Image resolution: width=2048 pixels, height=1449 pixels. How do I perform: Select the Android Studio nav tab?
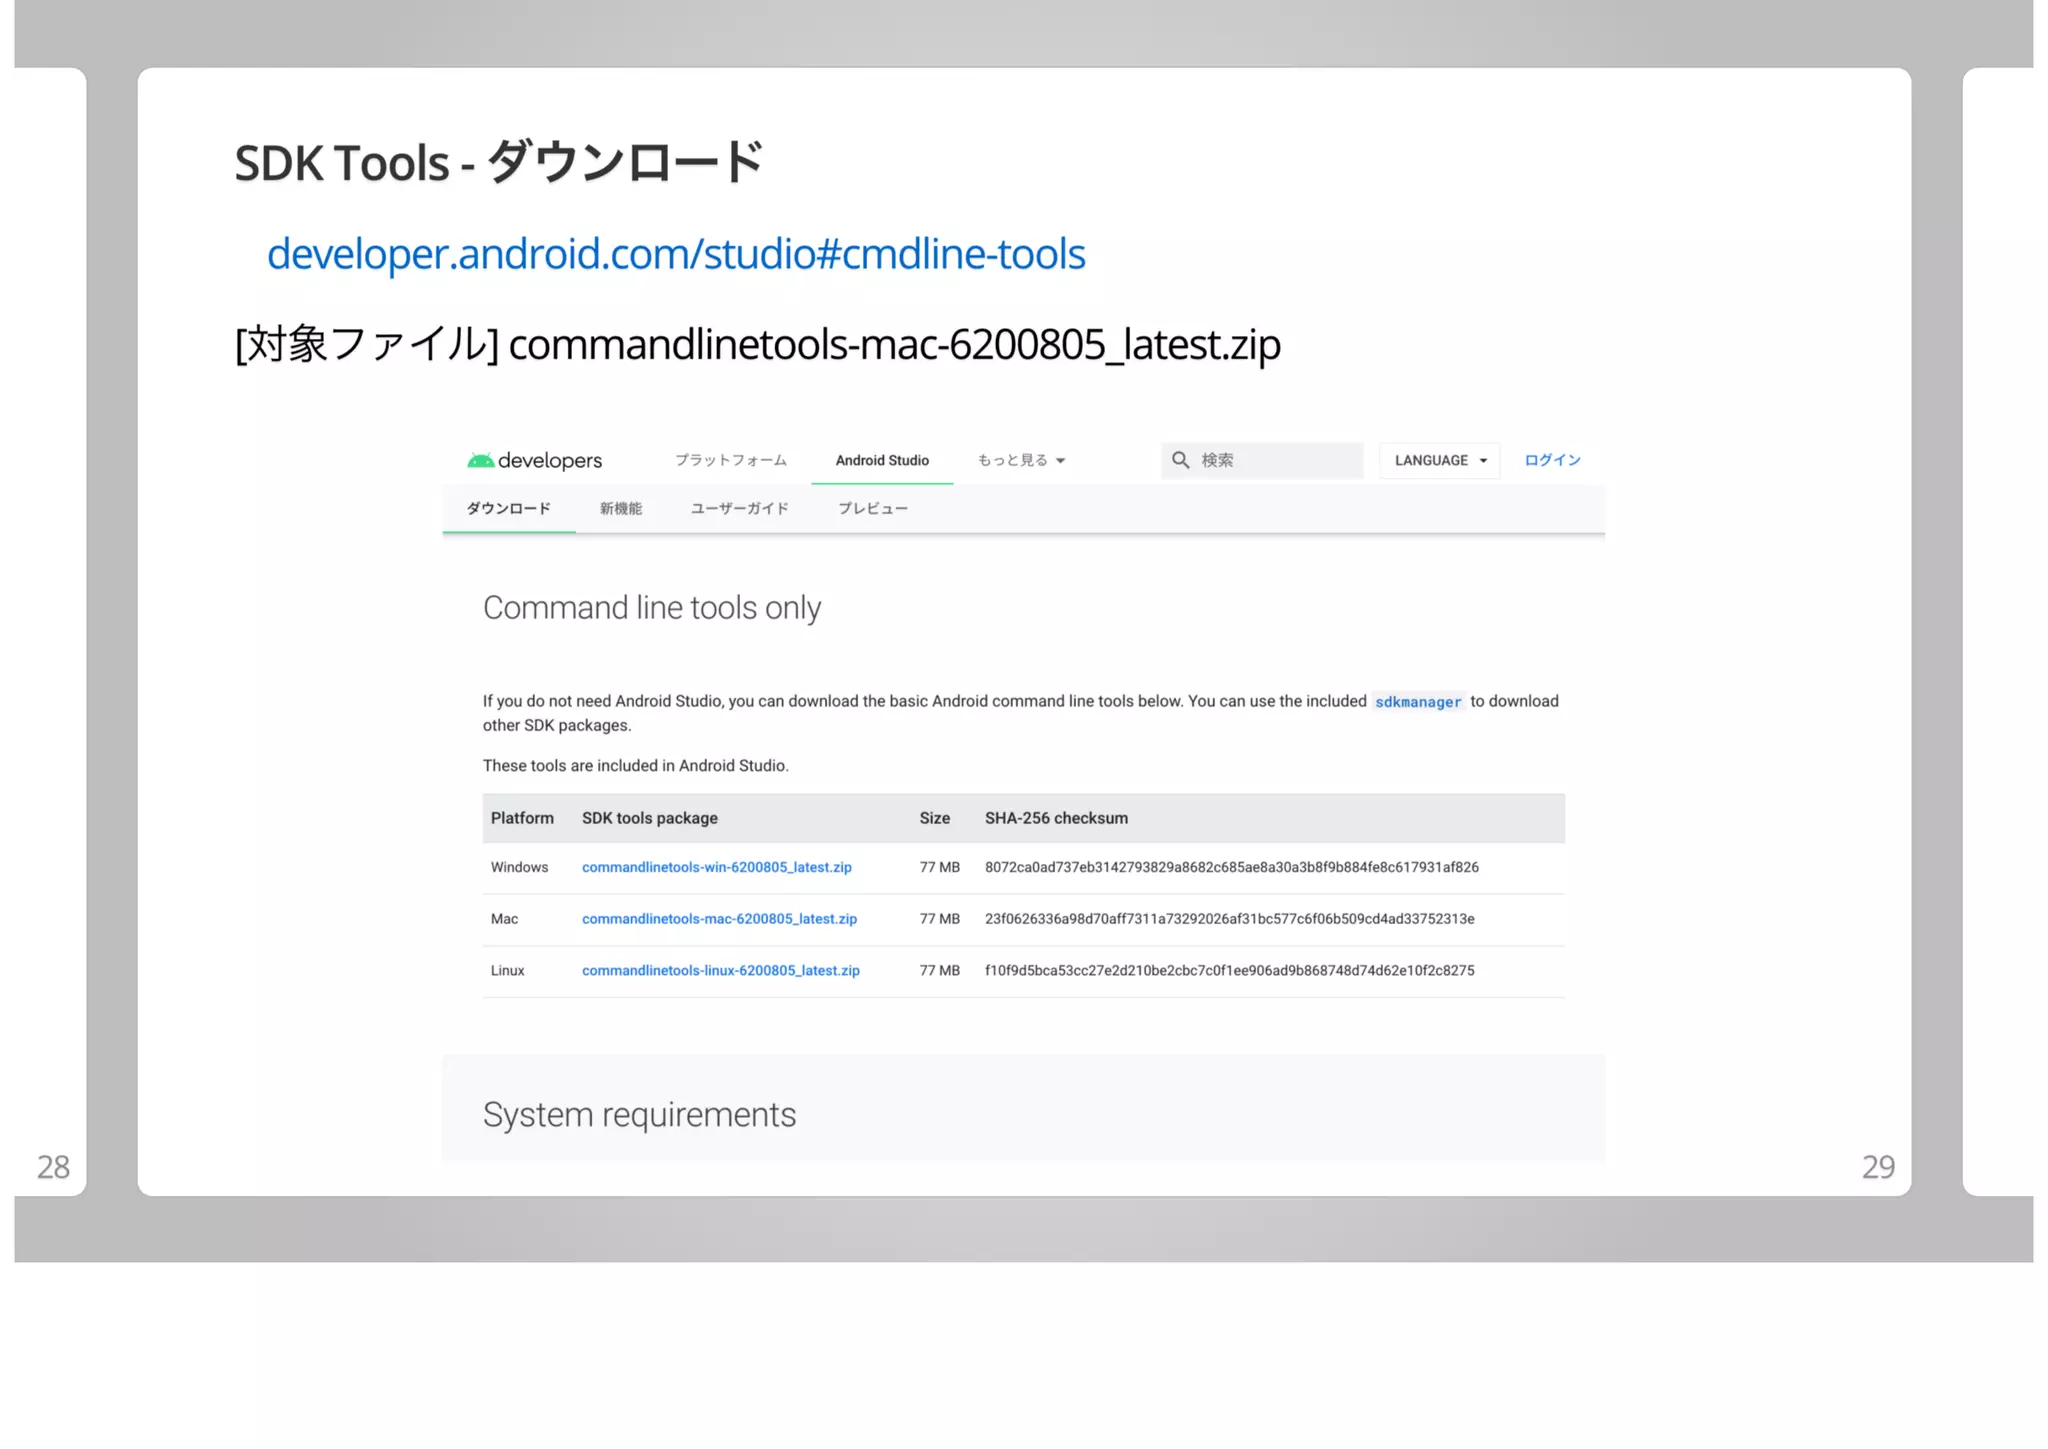[882, 460]
